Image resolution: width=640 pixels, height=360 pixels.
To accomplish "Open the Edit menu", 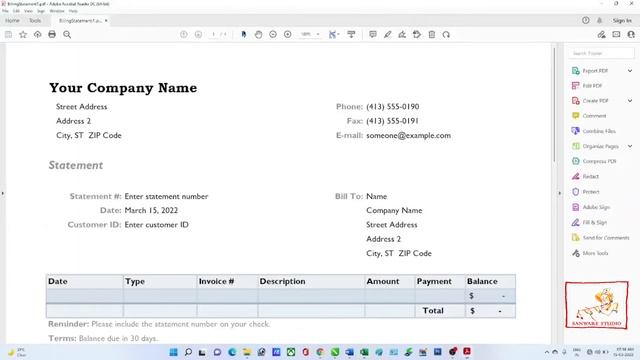I will 16,11.
